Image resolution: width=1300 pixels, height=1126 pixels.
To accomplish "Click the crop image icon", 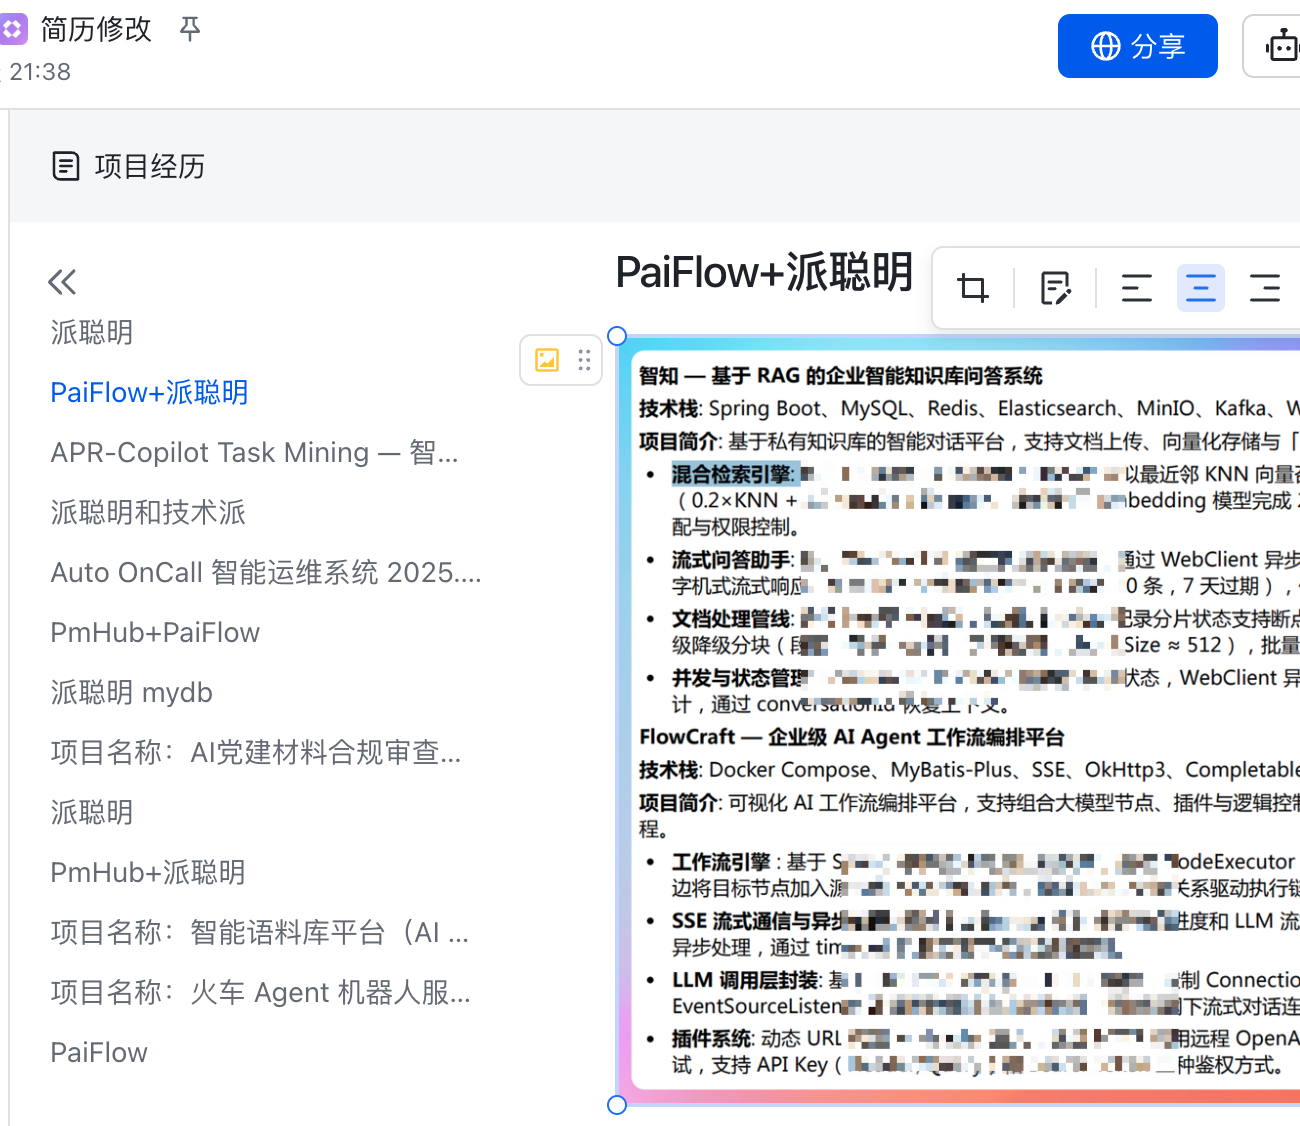I will 972,289.
